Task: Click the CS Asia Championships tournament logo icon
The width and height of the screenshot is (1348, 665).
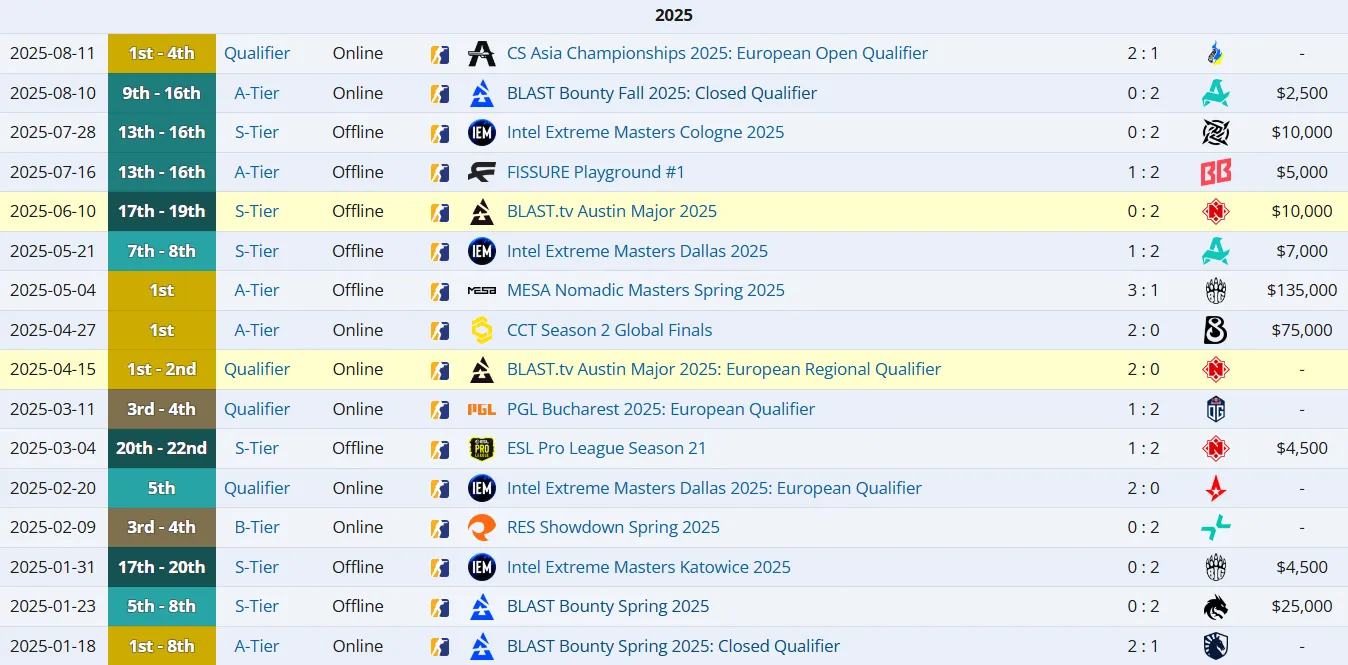Action: click(482, 54)
